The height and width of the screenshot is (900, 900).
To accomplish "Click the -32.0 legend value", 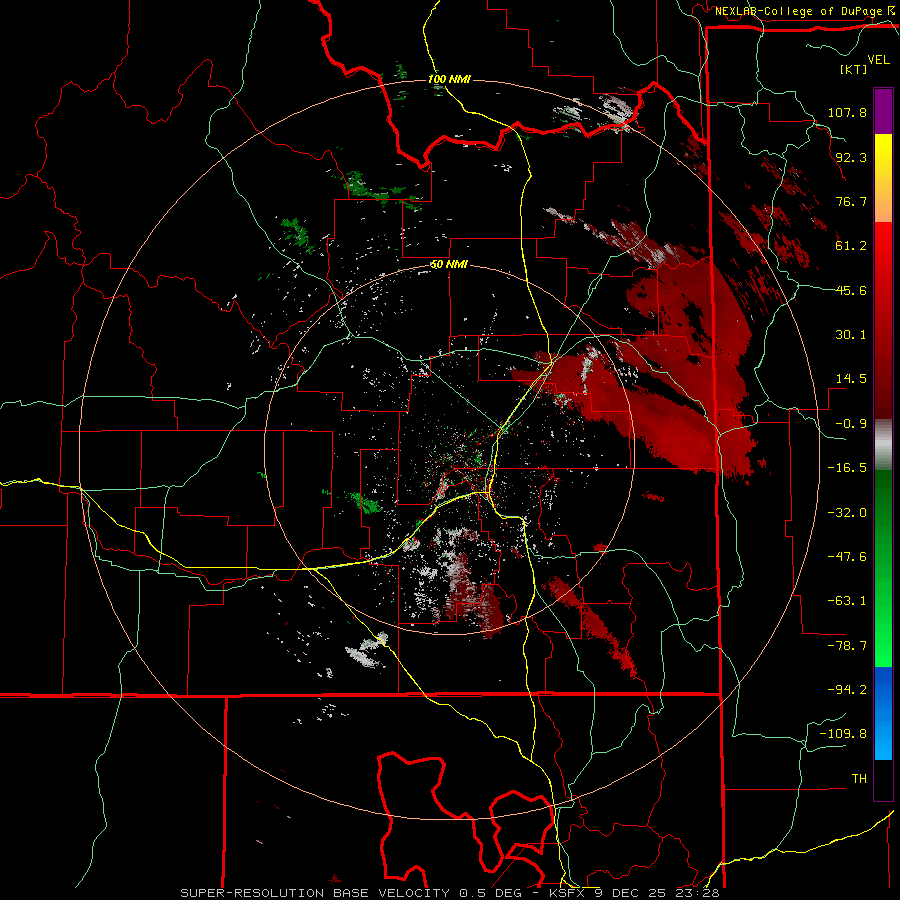I will (847, 513).
